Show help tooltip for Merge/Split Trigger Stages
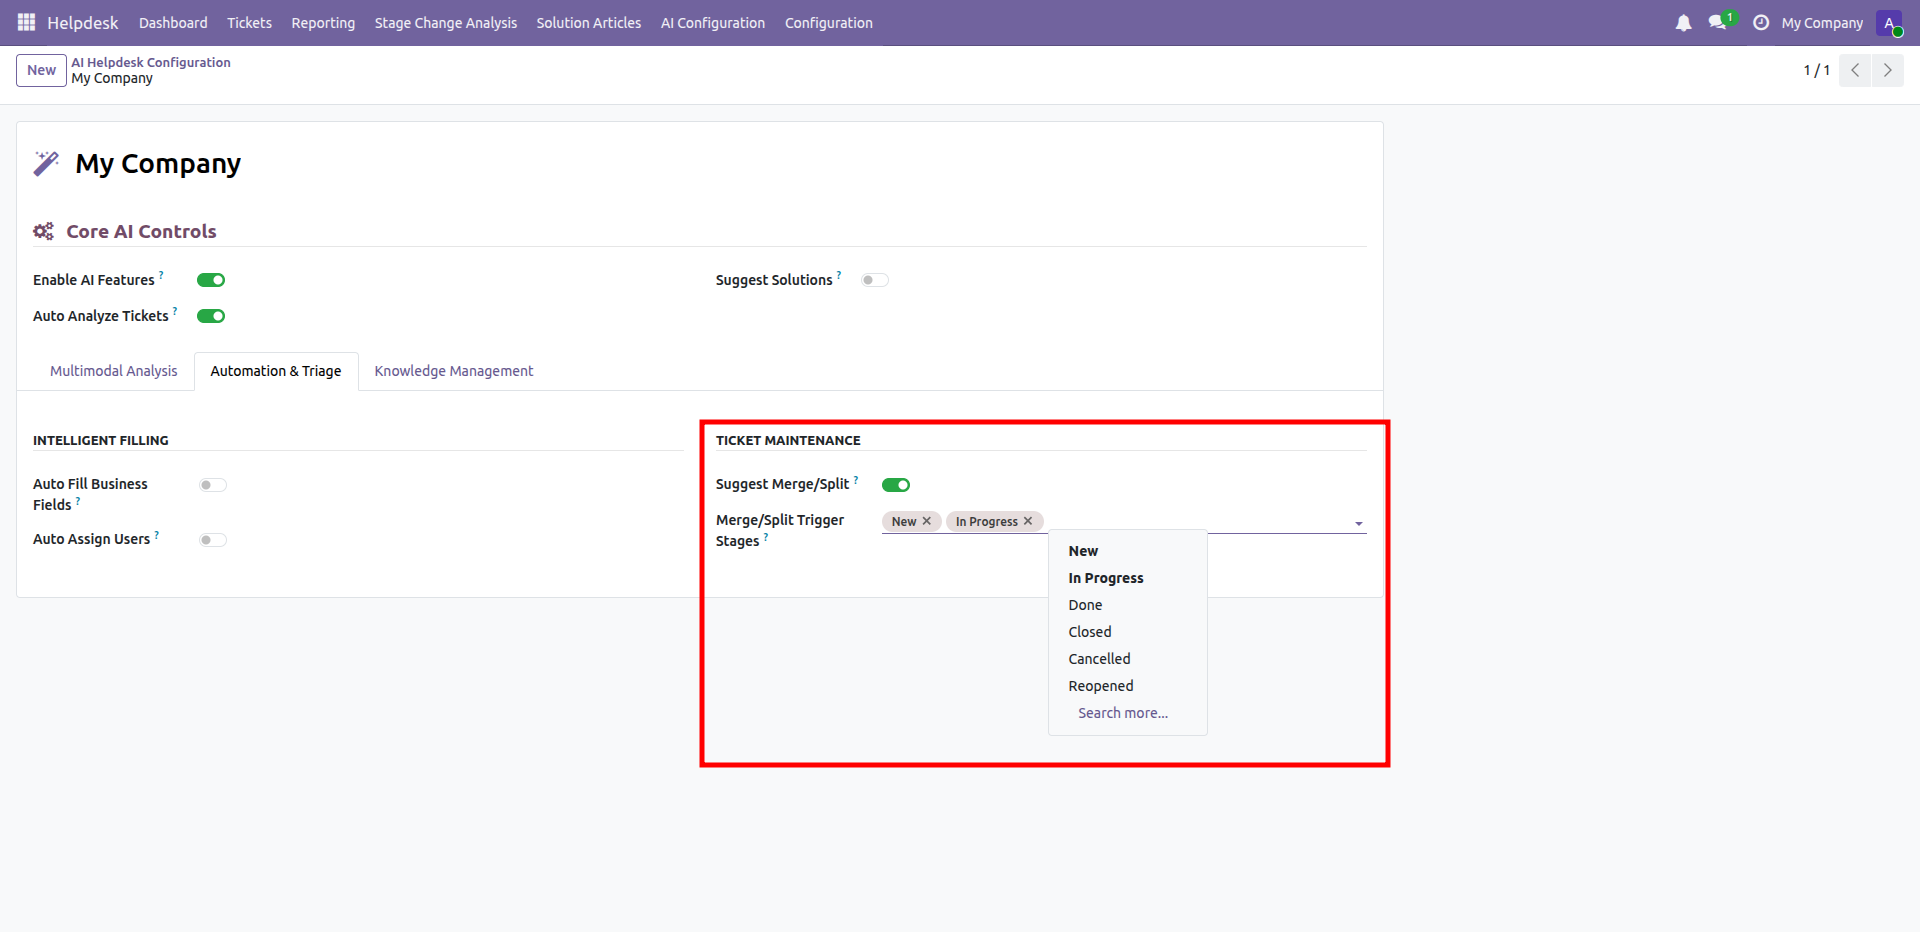The image size is (1920, 932). pos(766,536)
